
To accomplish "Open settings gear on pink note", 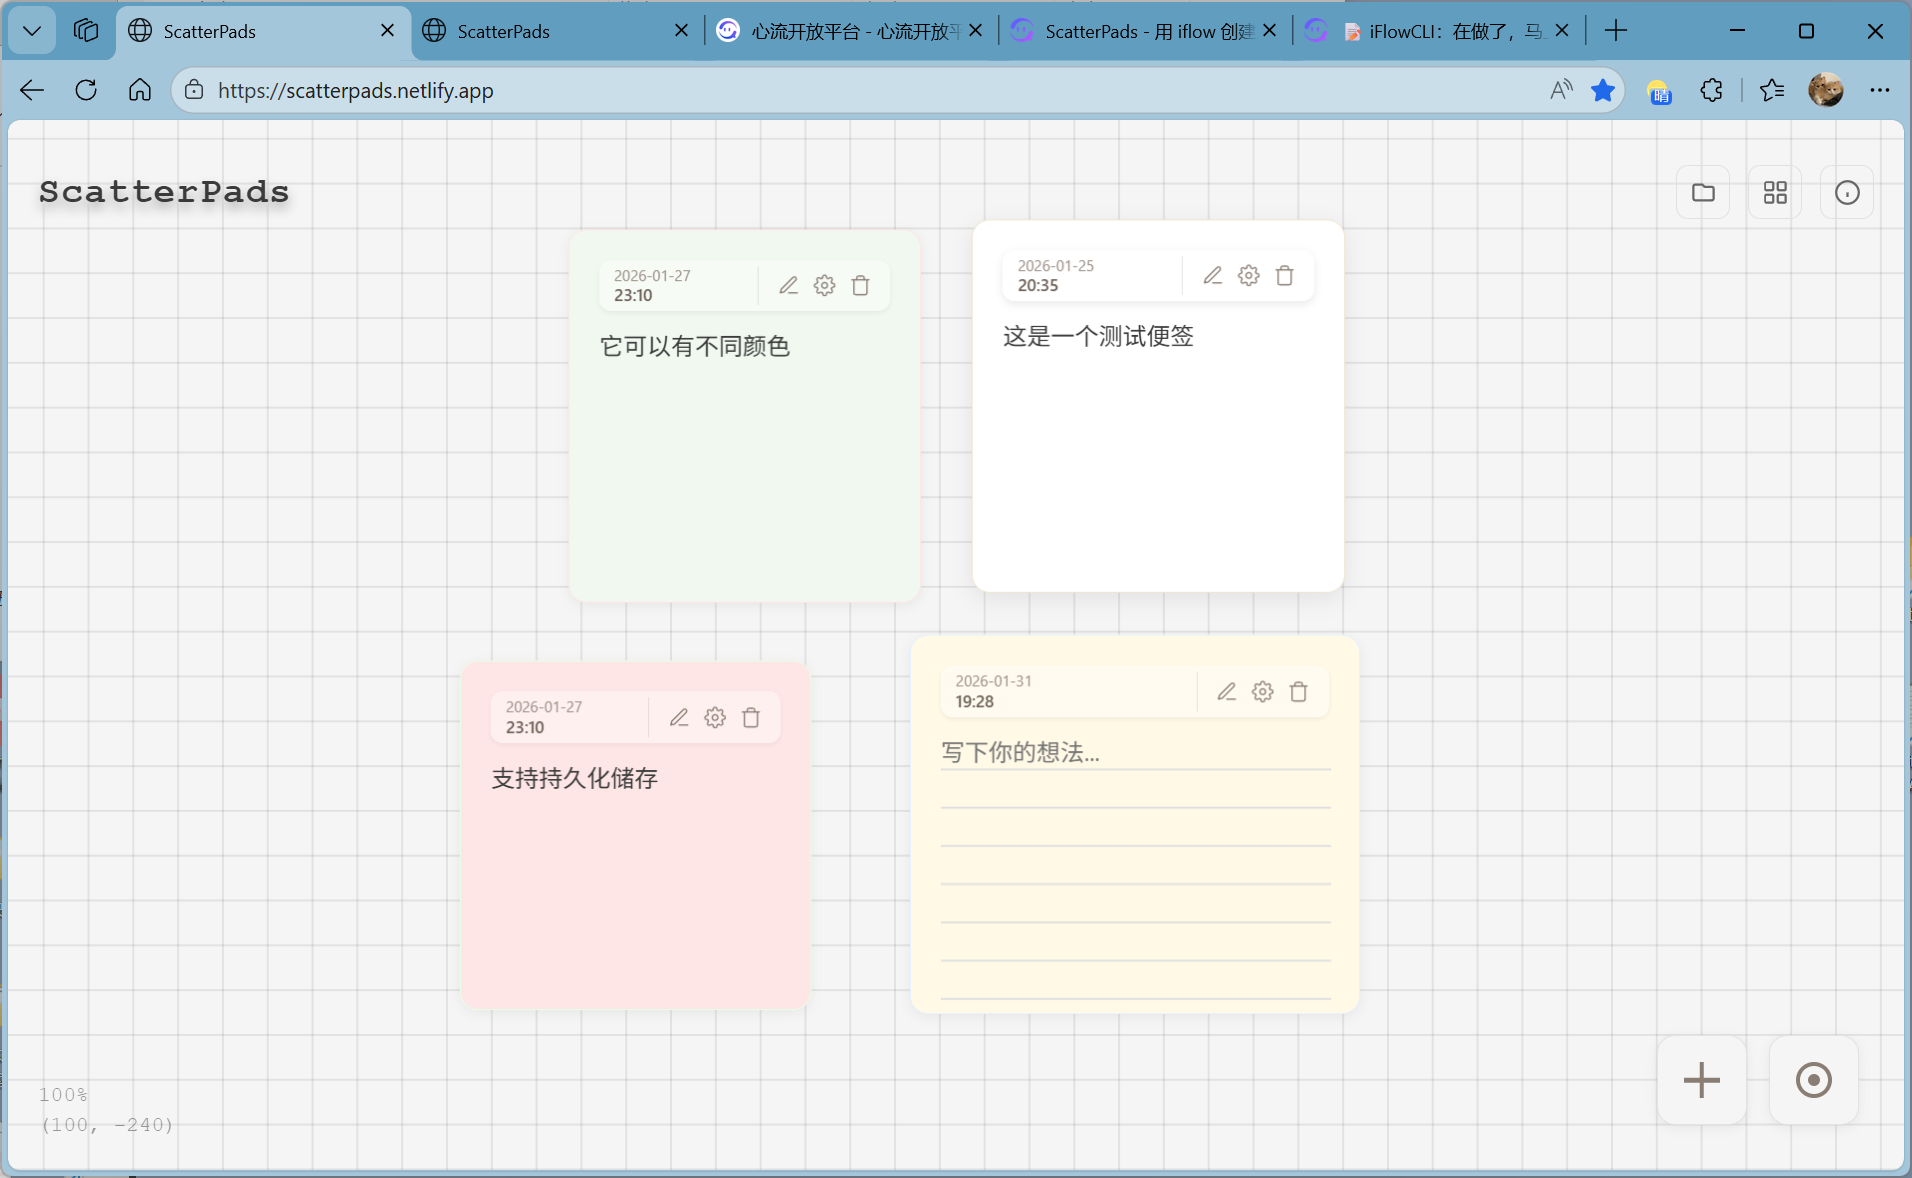I will [x=715, y=718].
